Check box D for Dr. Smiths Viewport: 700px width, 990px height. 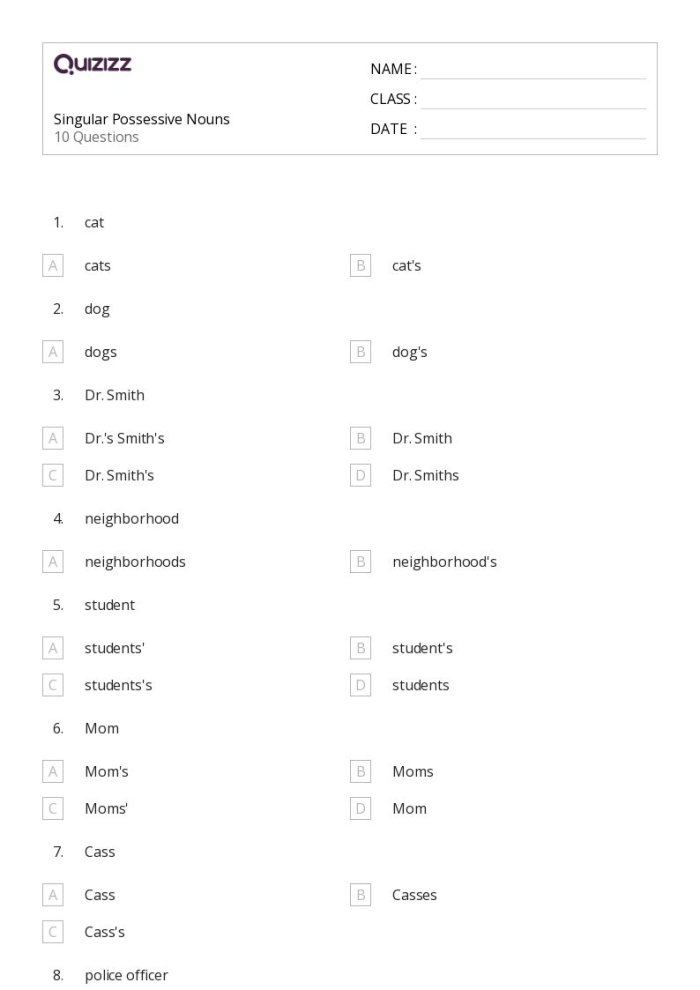pyautogui.click(x=361, y=475)
